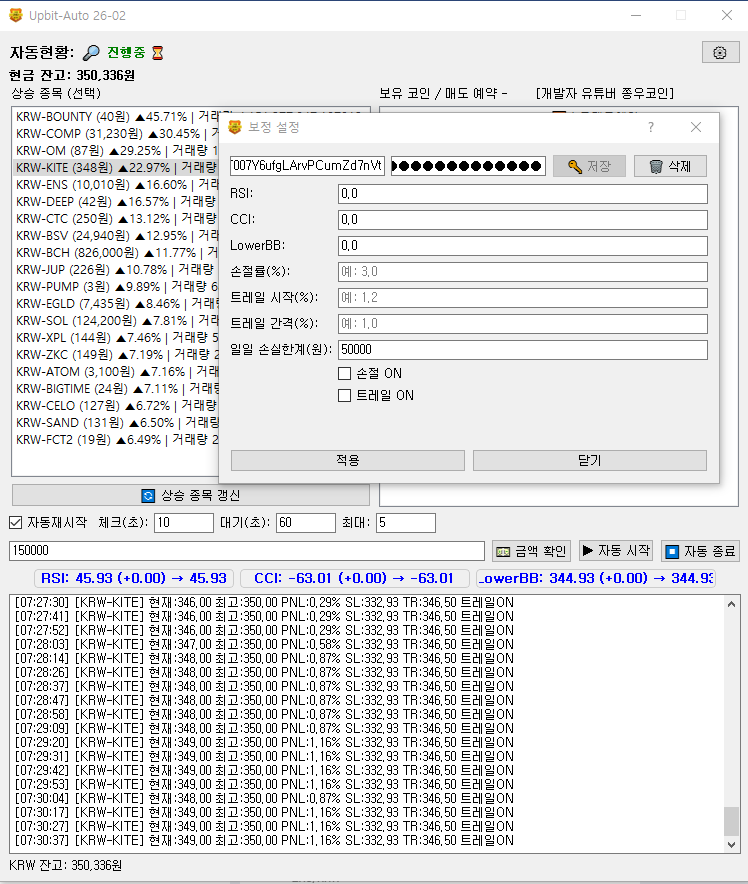Close the correction settings dialog via 닫기

click(x=589, y=460)
